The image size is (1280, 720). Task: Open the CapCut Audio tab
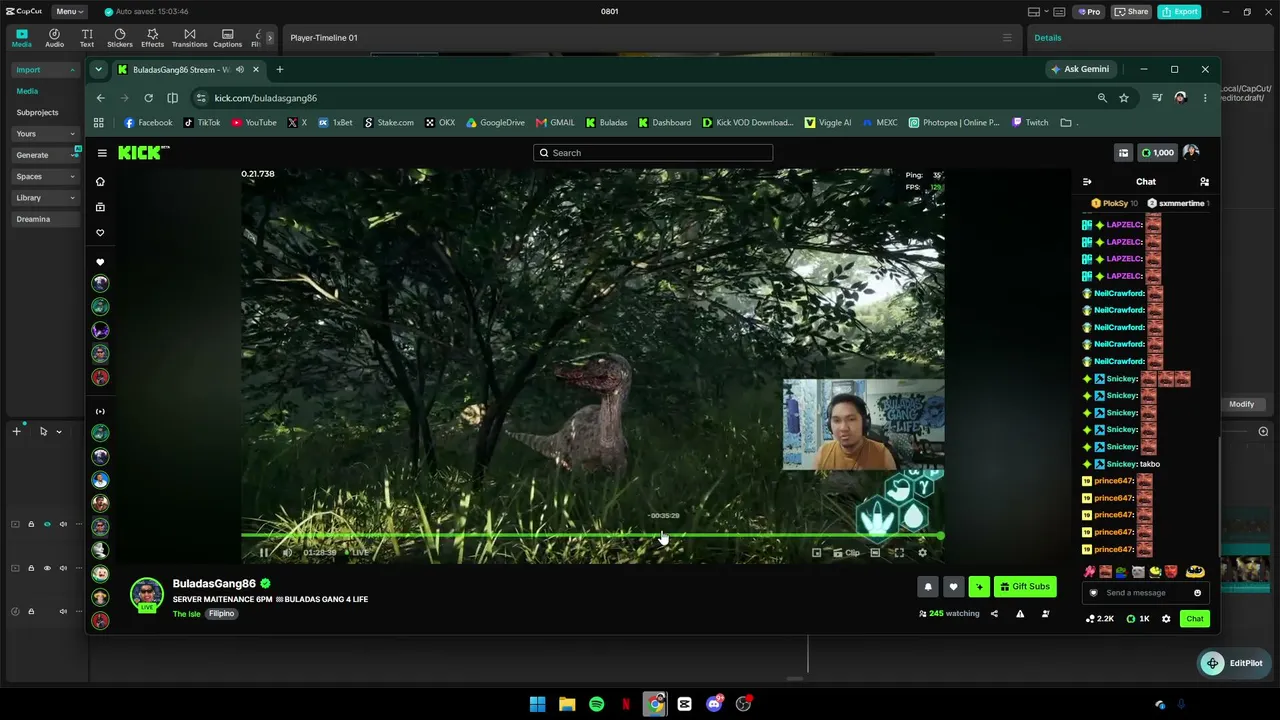(54, 38)
